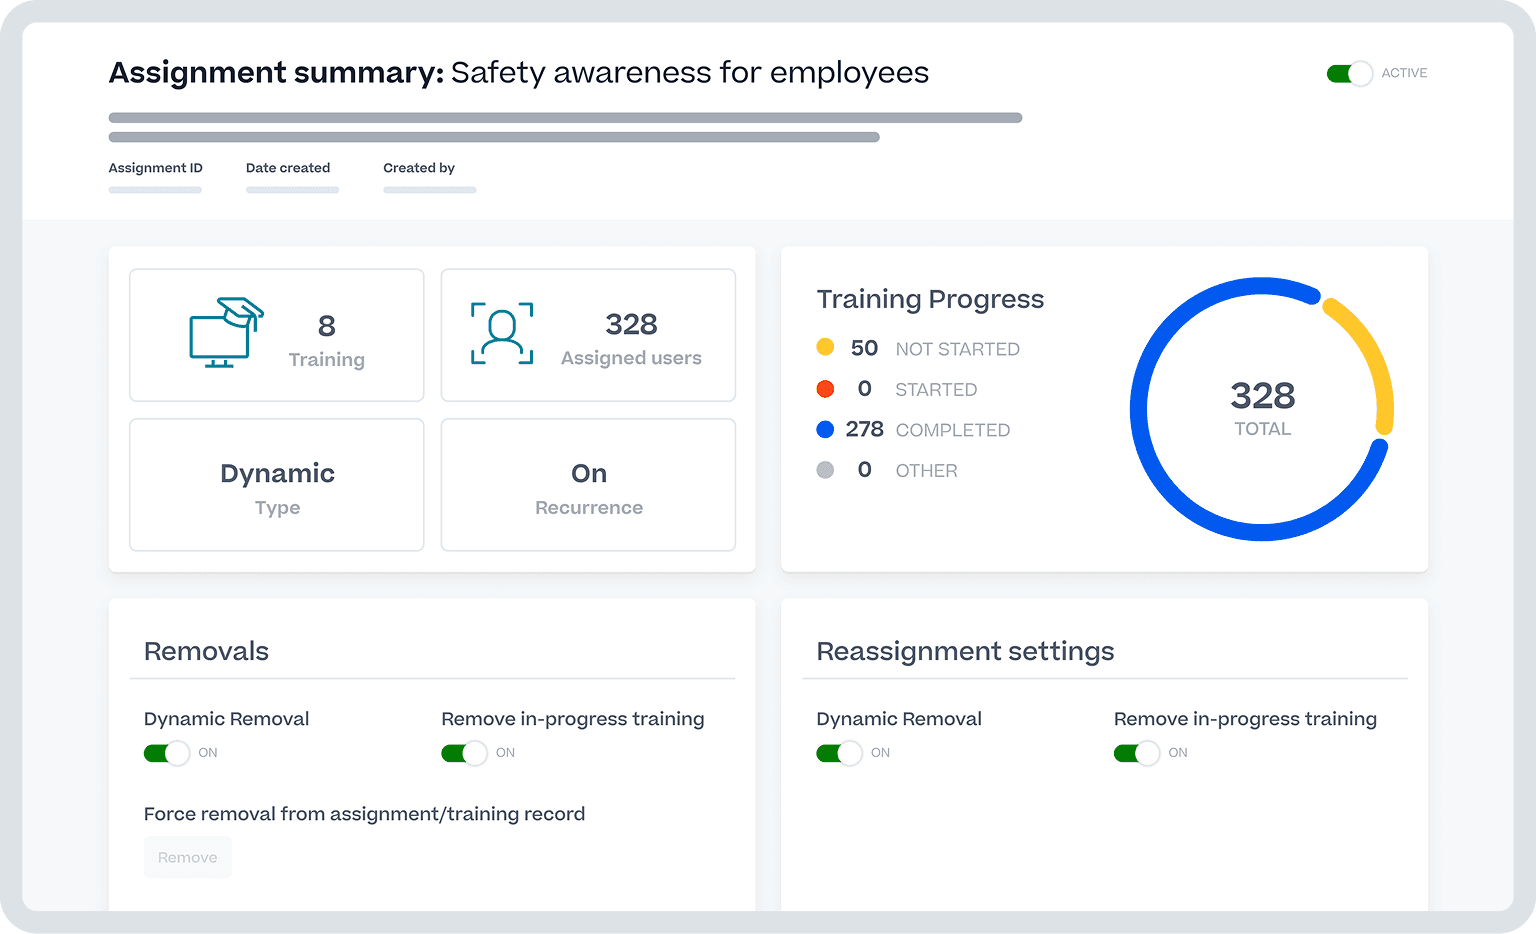The height and width of the screenshot is (934, 1536).
Task: Click the face-scan frame in Assigned users card
Action: coord(502,334)
